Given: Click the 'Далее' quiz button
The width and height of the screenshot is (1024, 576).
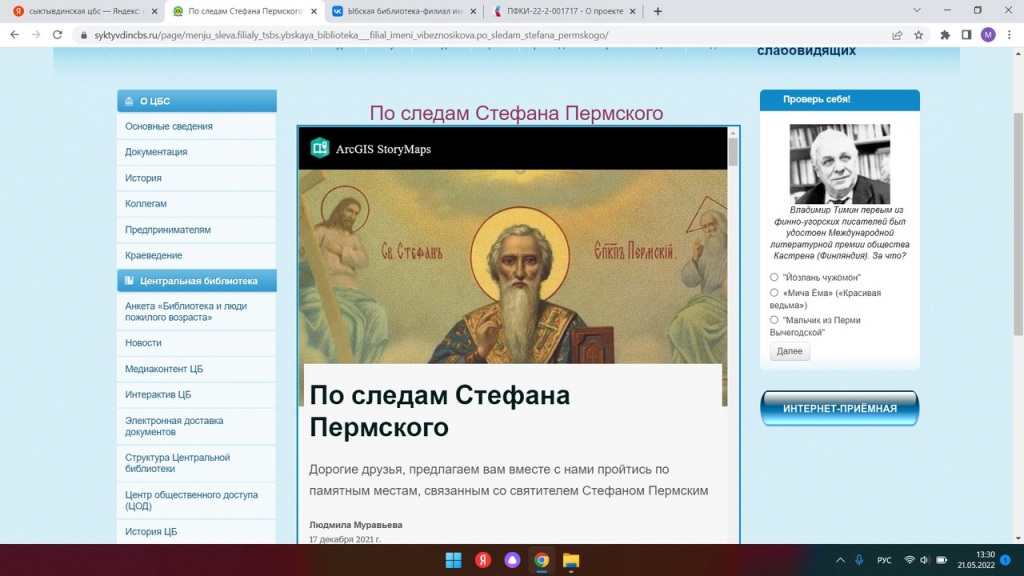Looking at the screenshot, I should [790, 351].
